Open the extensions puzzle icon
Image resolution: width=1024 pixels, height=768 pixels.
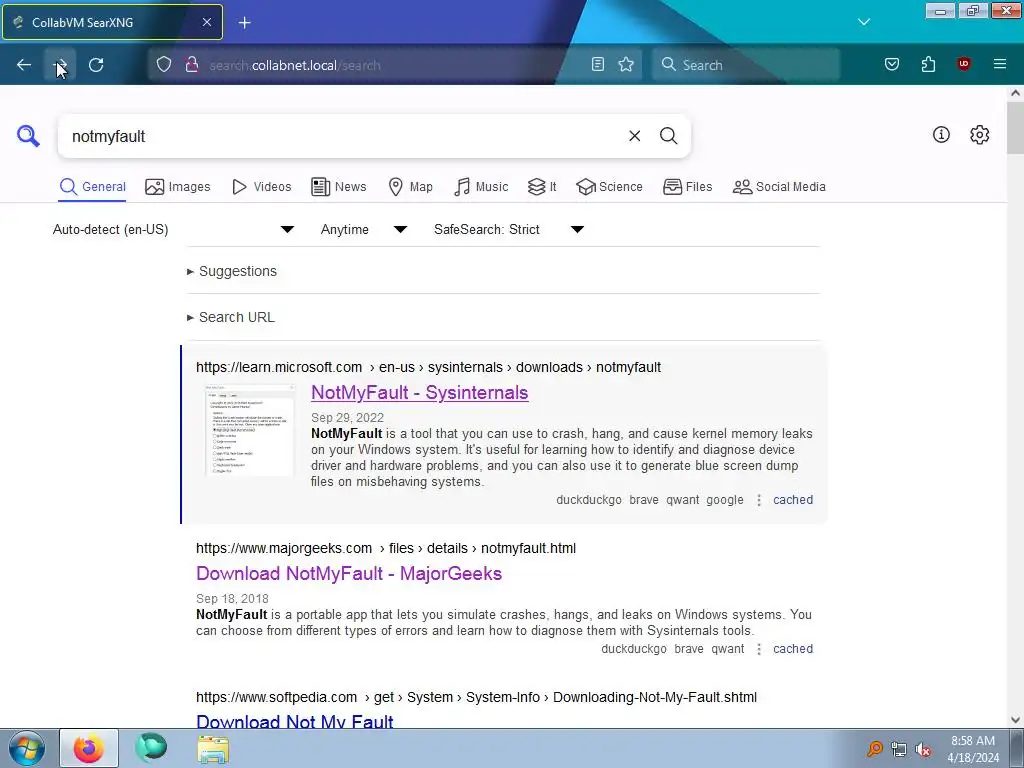tap(928, 65)
